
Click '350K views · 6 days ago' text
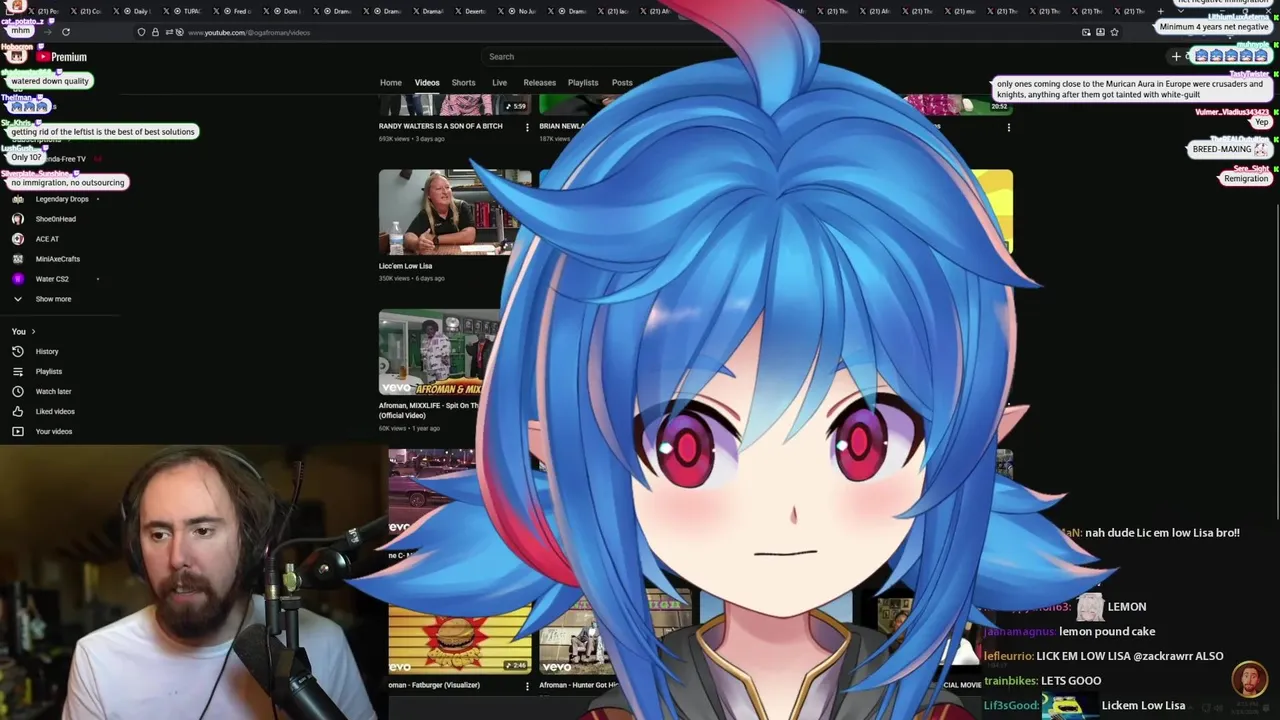click(411, 278)
